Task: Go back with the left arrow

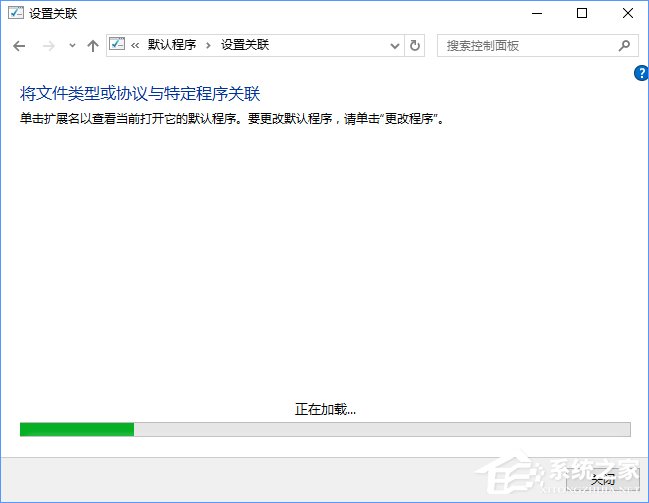Action: point(19,46)
